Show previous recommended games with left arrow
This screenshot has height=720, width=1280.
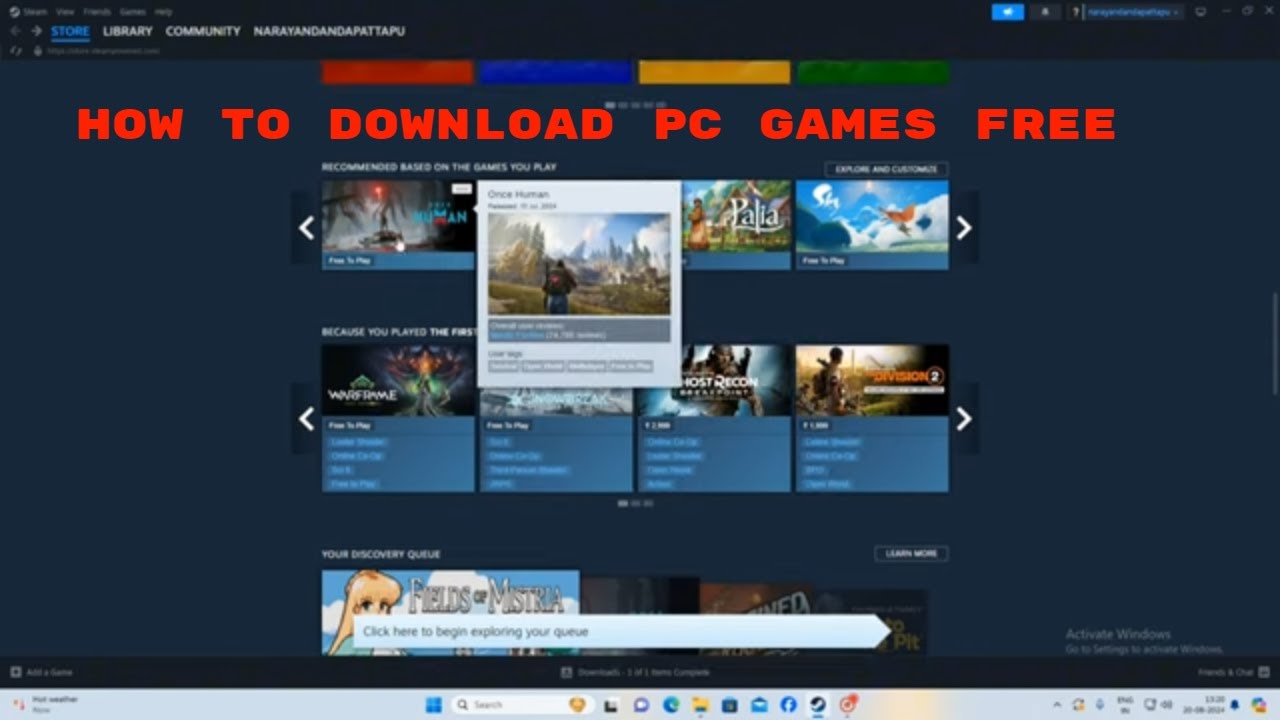[306, 228]
